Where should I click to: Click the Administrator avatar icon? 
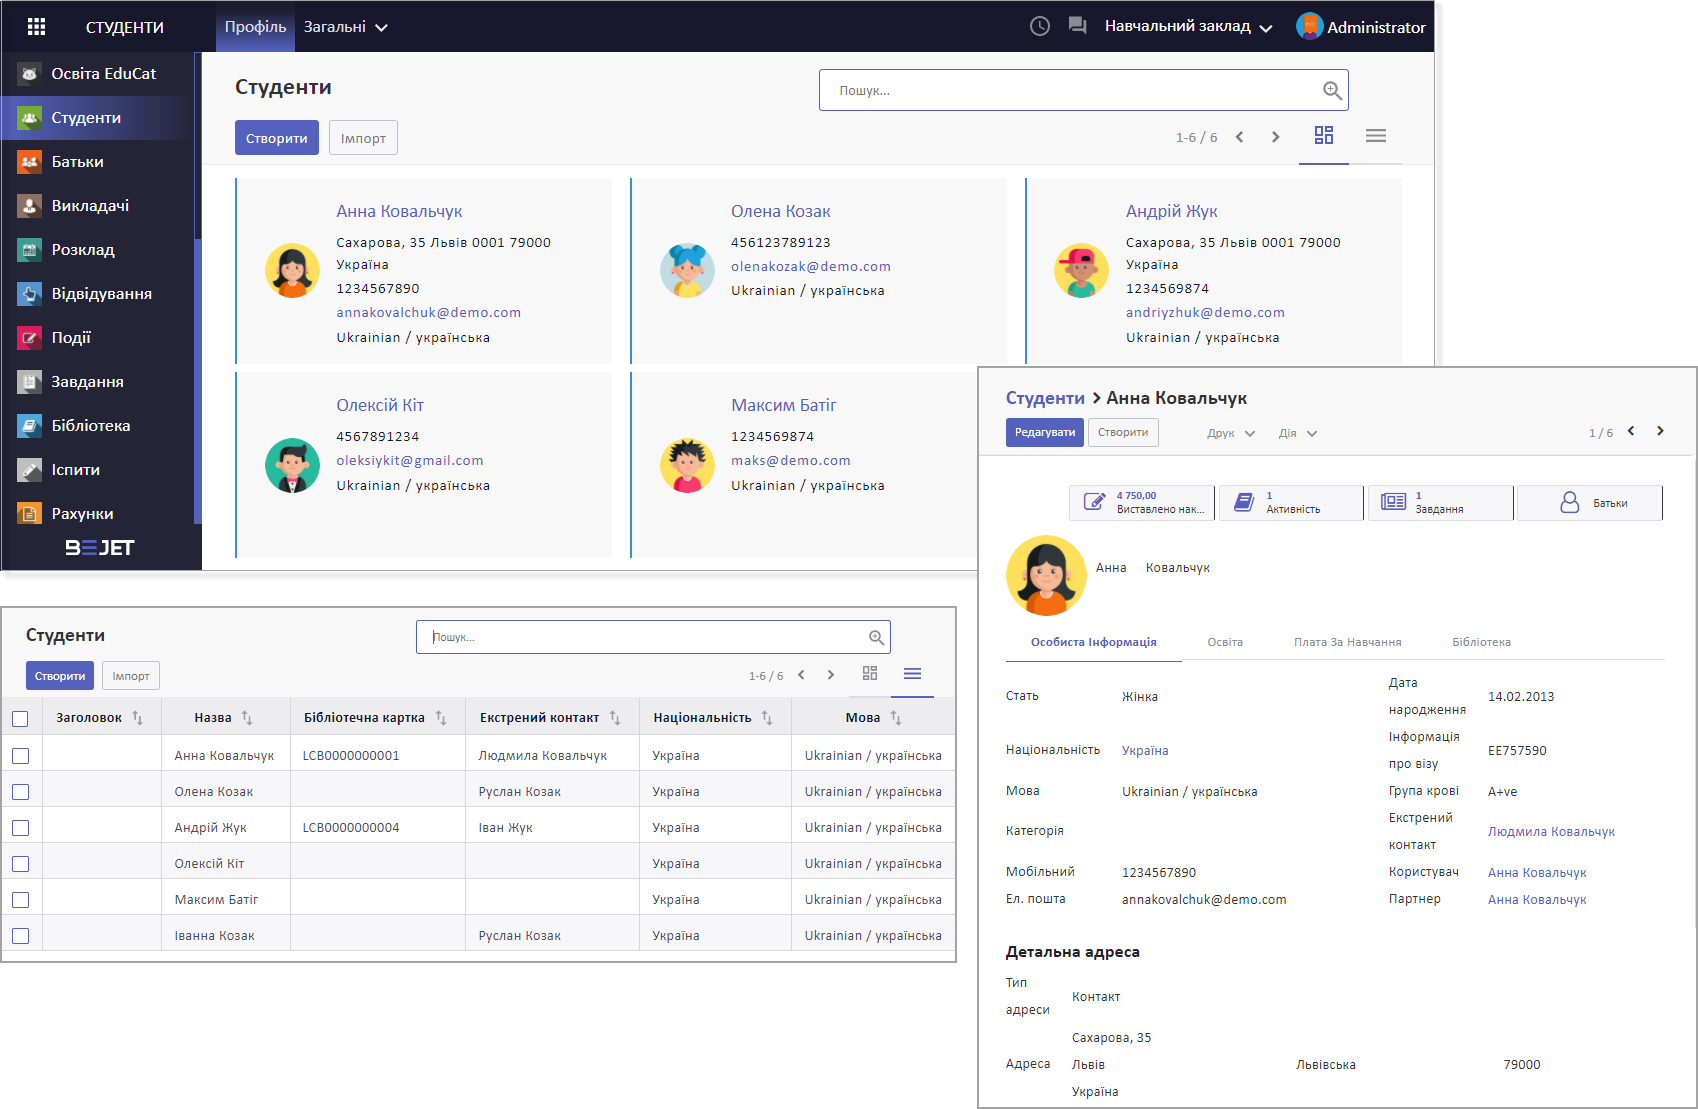[x=1309, y=26]
